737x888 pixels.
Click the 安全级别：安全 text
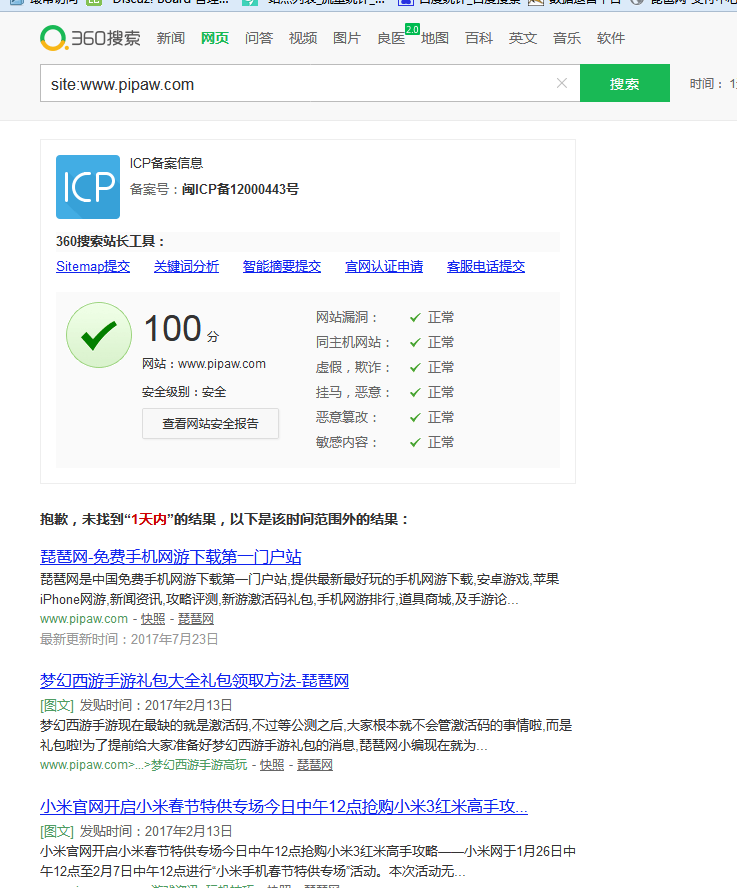pyautogui.click(x=184, y=392)
